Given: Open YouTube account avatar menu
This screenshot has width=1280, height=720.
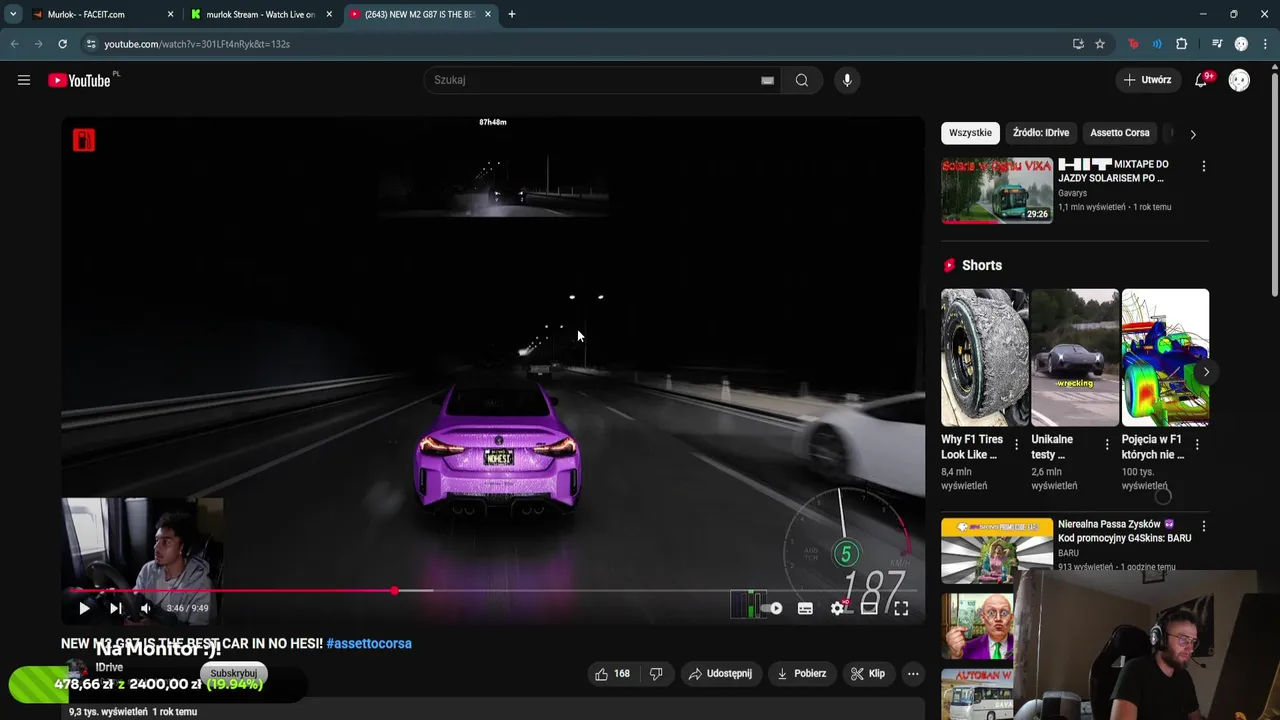Looking at the screenshot, I should (1239, 80).
